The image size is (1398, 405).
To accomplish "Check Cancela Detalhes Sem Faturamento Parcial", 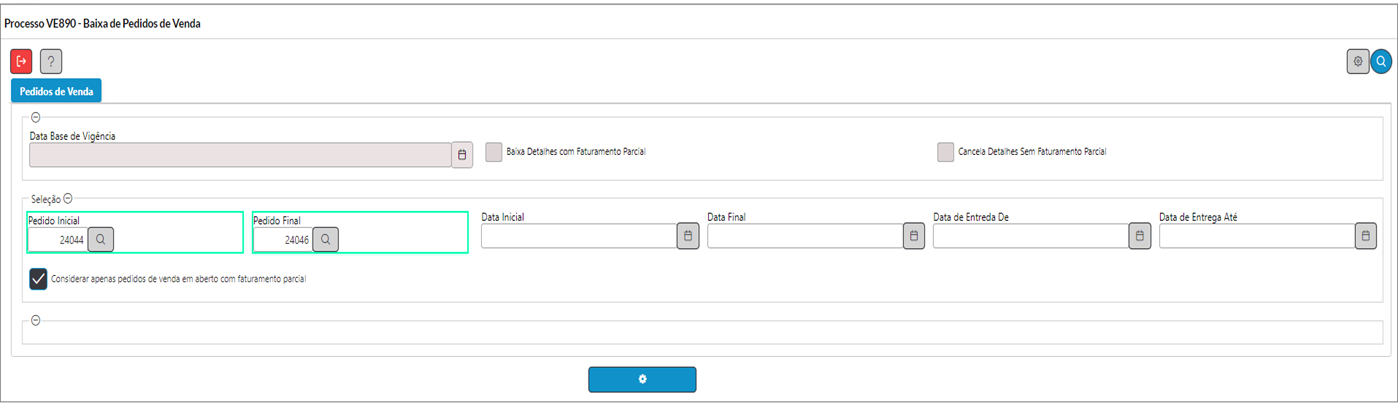I will click(x=945, y=152).
